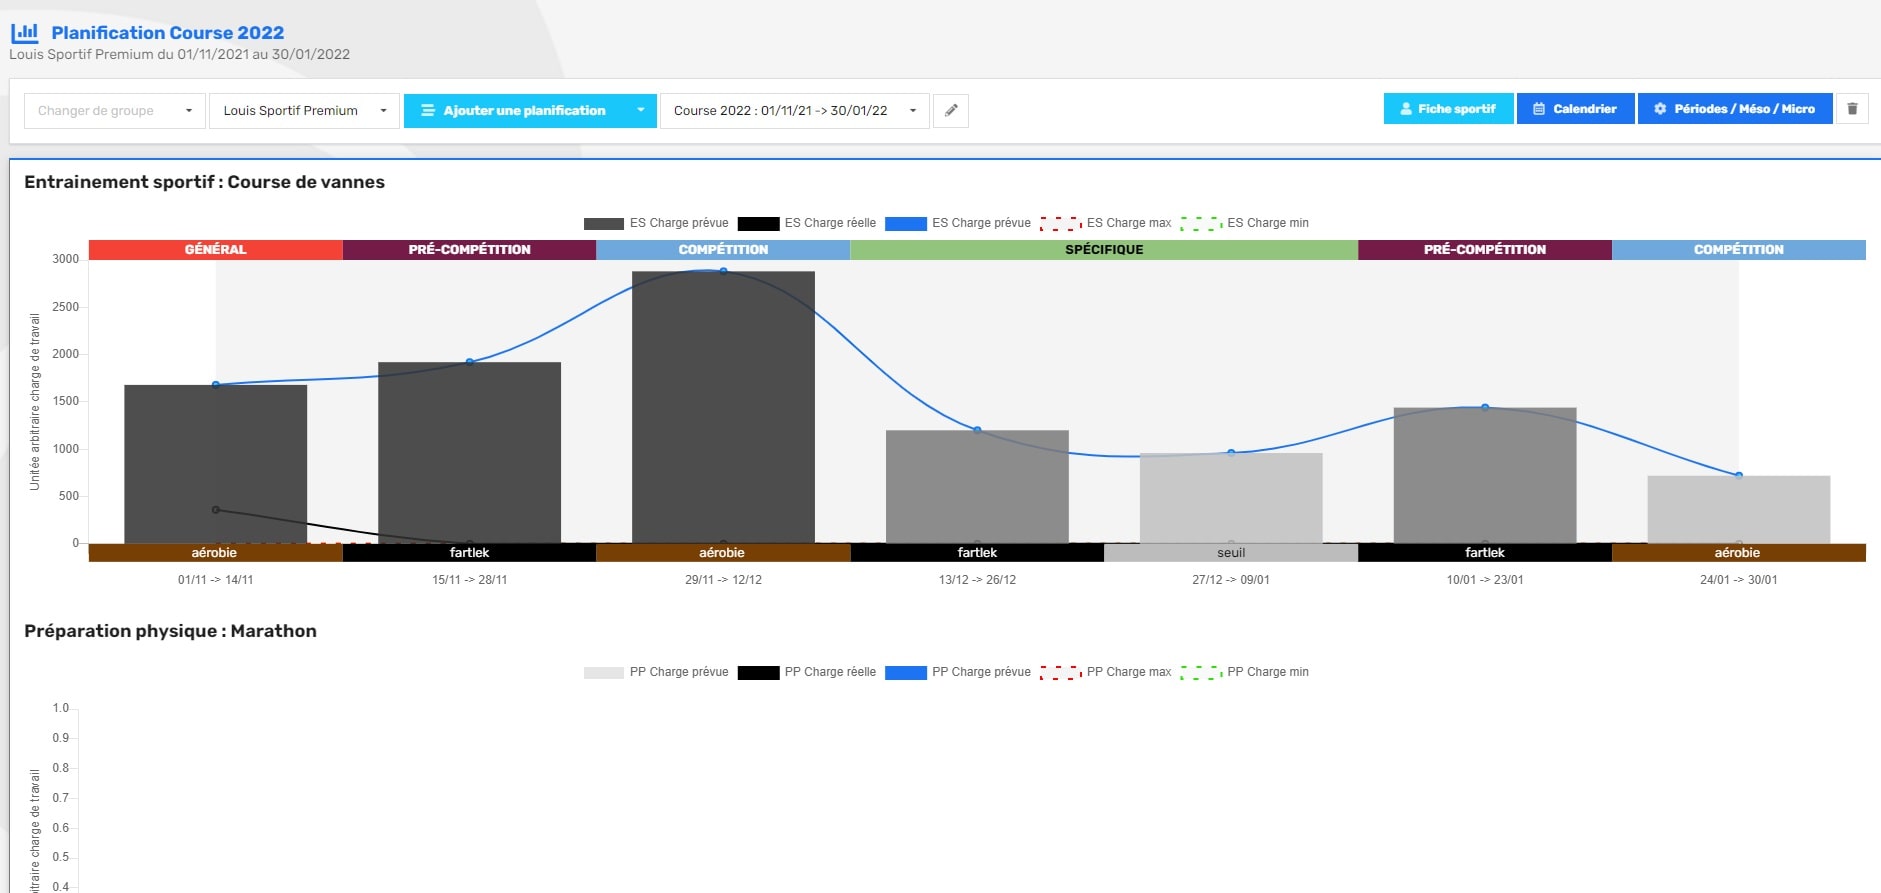Click the bar for 13/12 -> 26/12
The width and height of the screenshot is (1881, 893).
(x=977, y=487)
